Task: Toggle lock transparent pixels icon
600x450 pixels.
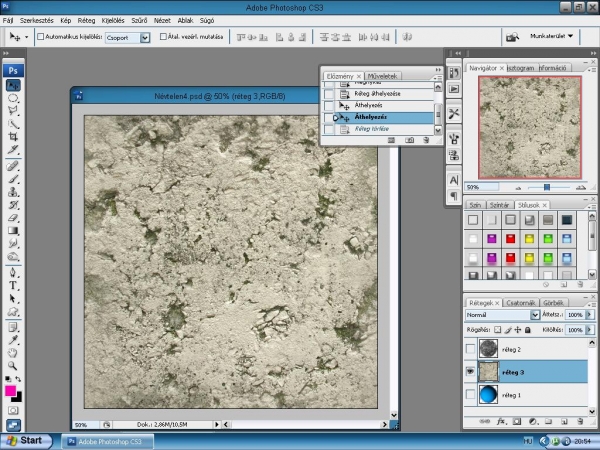Action: pos(497,329)
